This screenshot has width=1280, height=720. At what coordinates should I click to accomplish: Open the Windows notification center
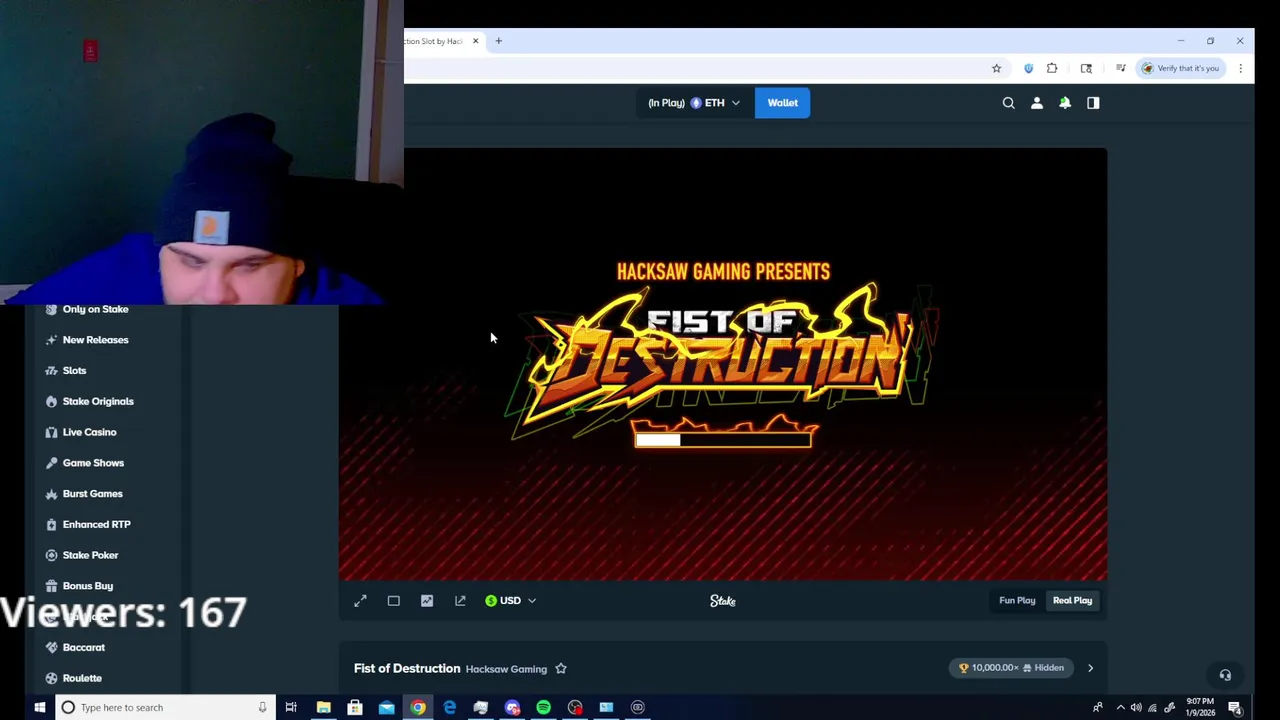point(1235,707)
